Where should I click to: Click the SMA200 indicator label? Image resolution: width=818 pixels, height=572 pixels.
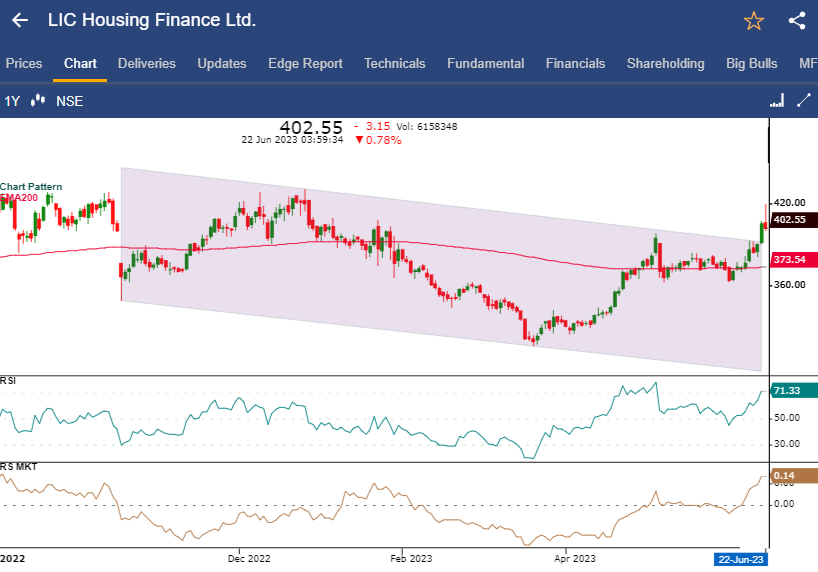coord(19,198)
